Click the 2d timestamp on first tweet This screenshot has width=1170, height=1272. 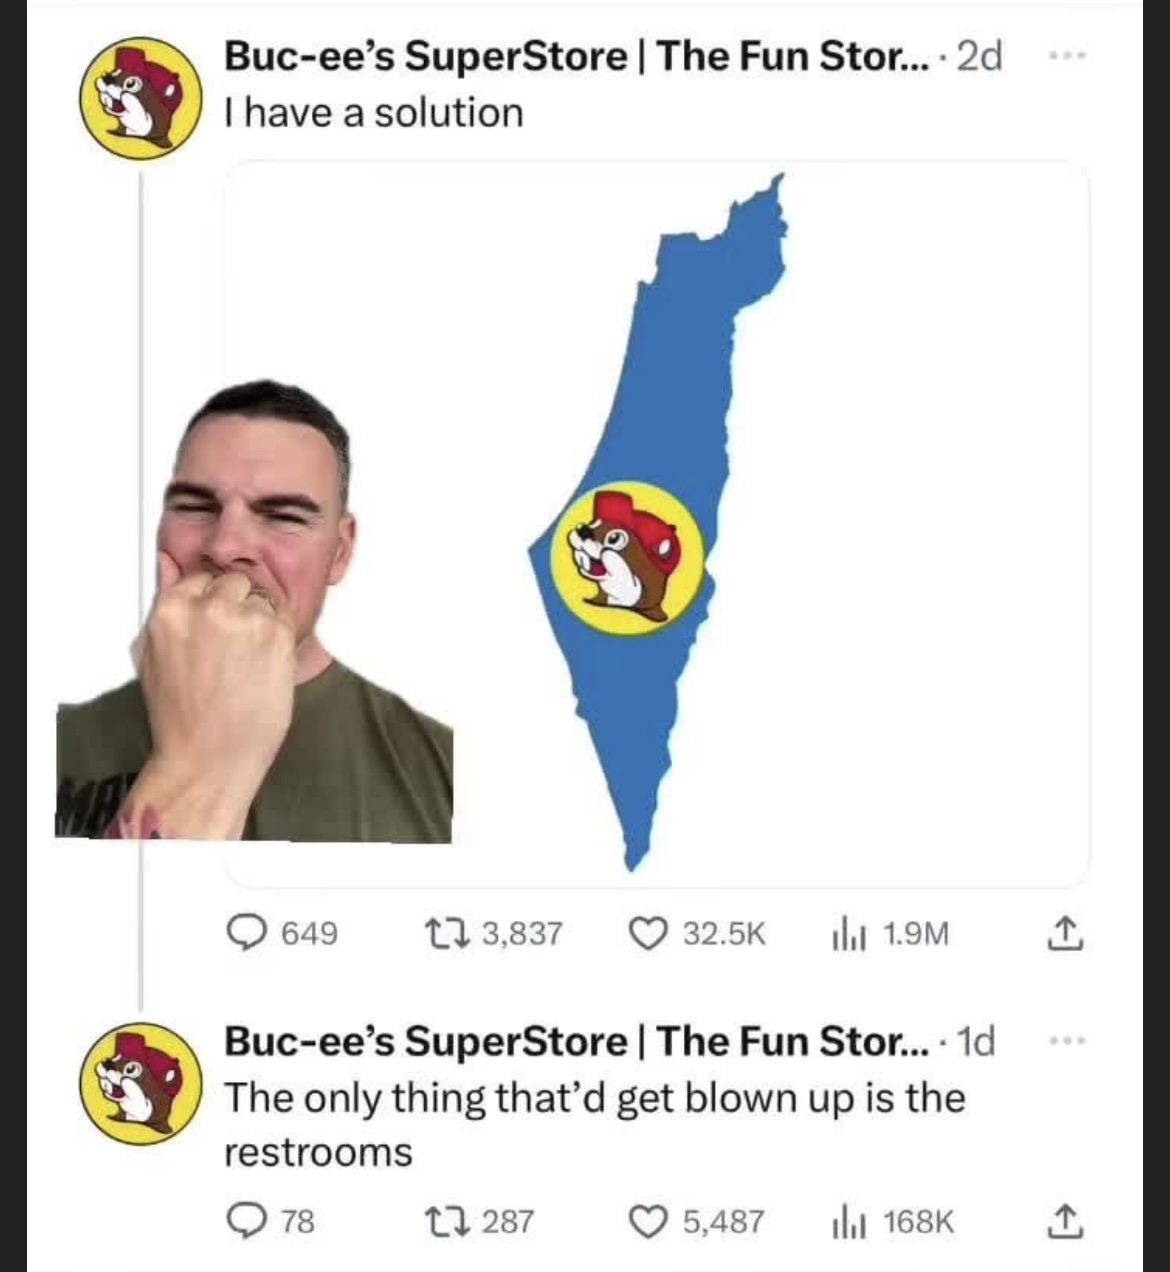pos(978,56)
